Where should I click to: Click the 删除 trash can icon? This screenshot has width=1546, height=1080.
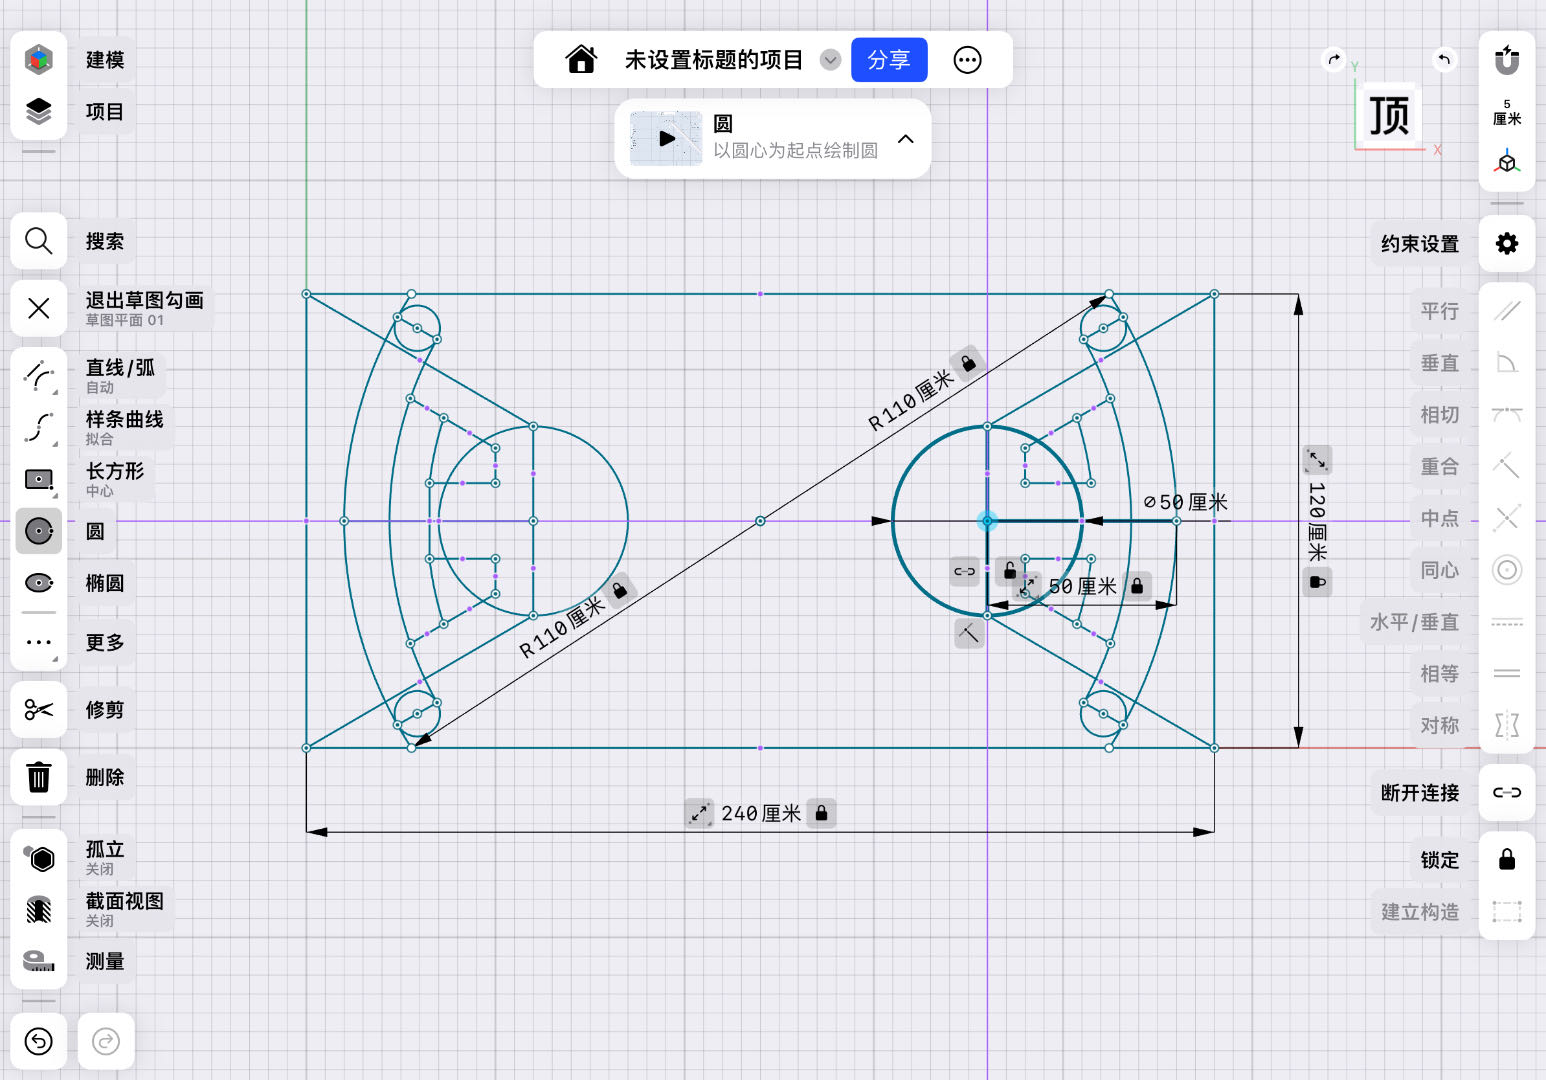39,777
